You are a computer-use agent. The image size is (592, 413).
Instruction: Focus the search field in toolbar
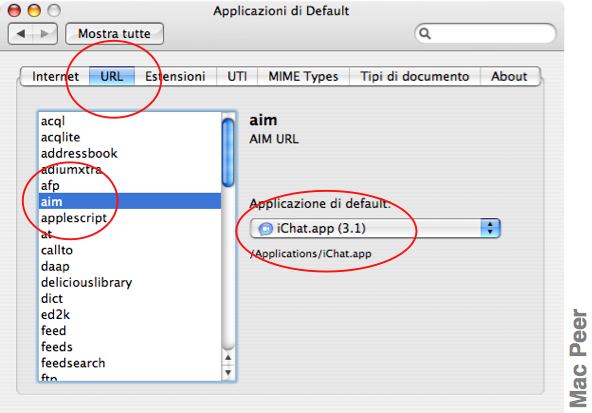485,34
